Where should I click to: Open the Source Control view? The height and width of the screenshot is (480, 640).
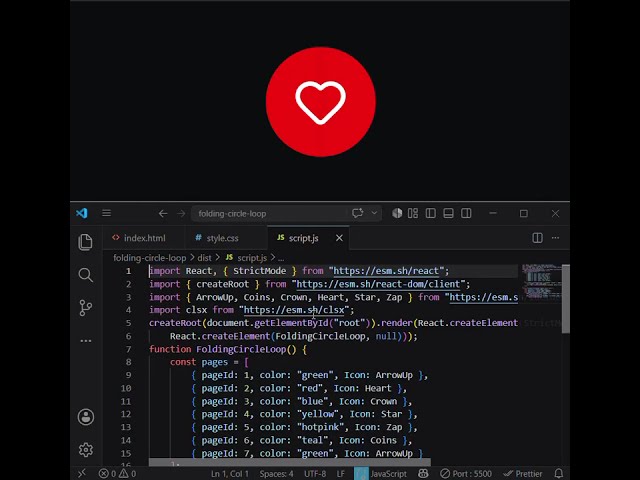click(85, 308)
